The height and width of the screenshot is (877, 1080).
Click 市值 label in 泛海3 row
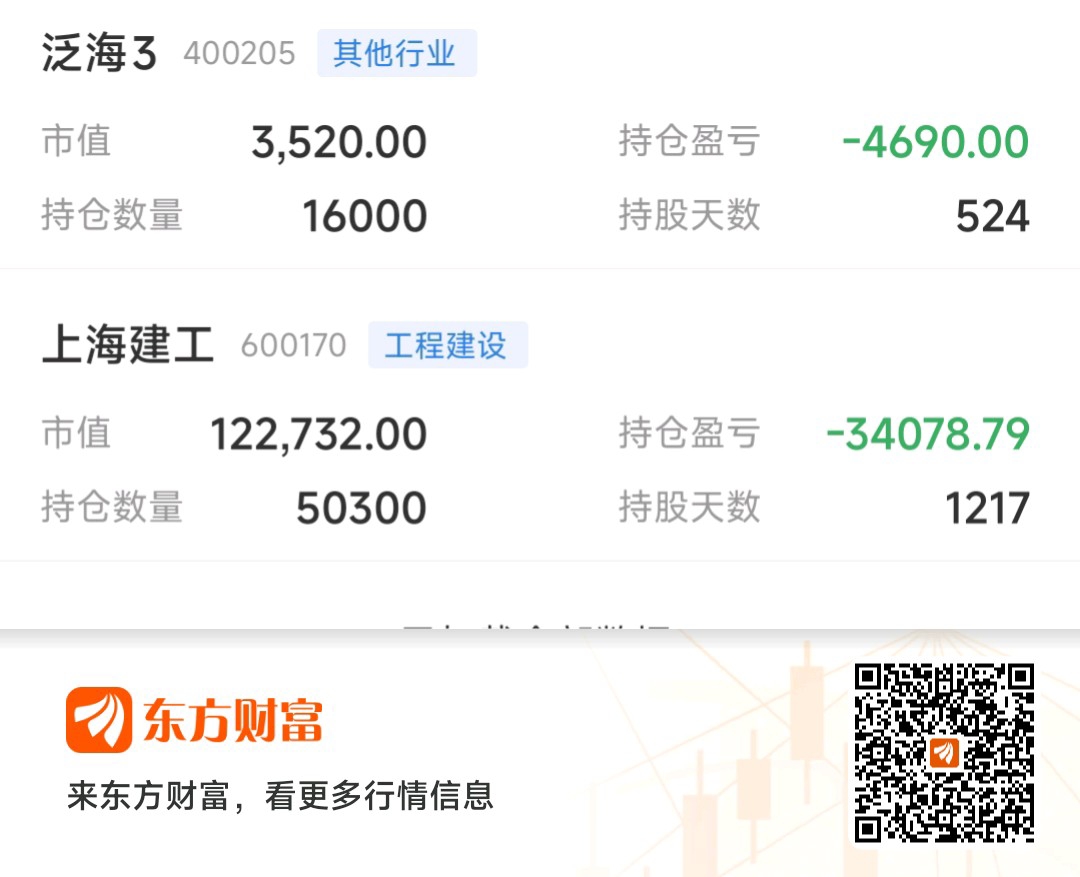(x=76, y=141)
